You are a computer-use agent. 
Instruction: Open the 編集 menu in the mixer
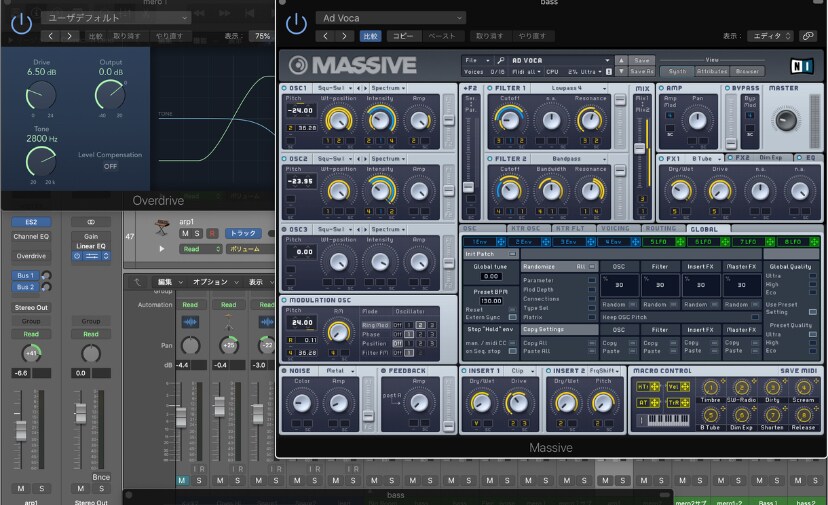click(169, 282)
